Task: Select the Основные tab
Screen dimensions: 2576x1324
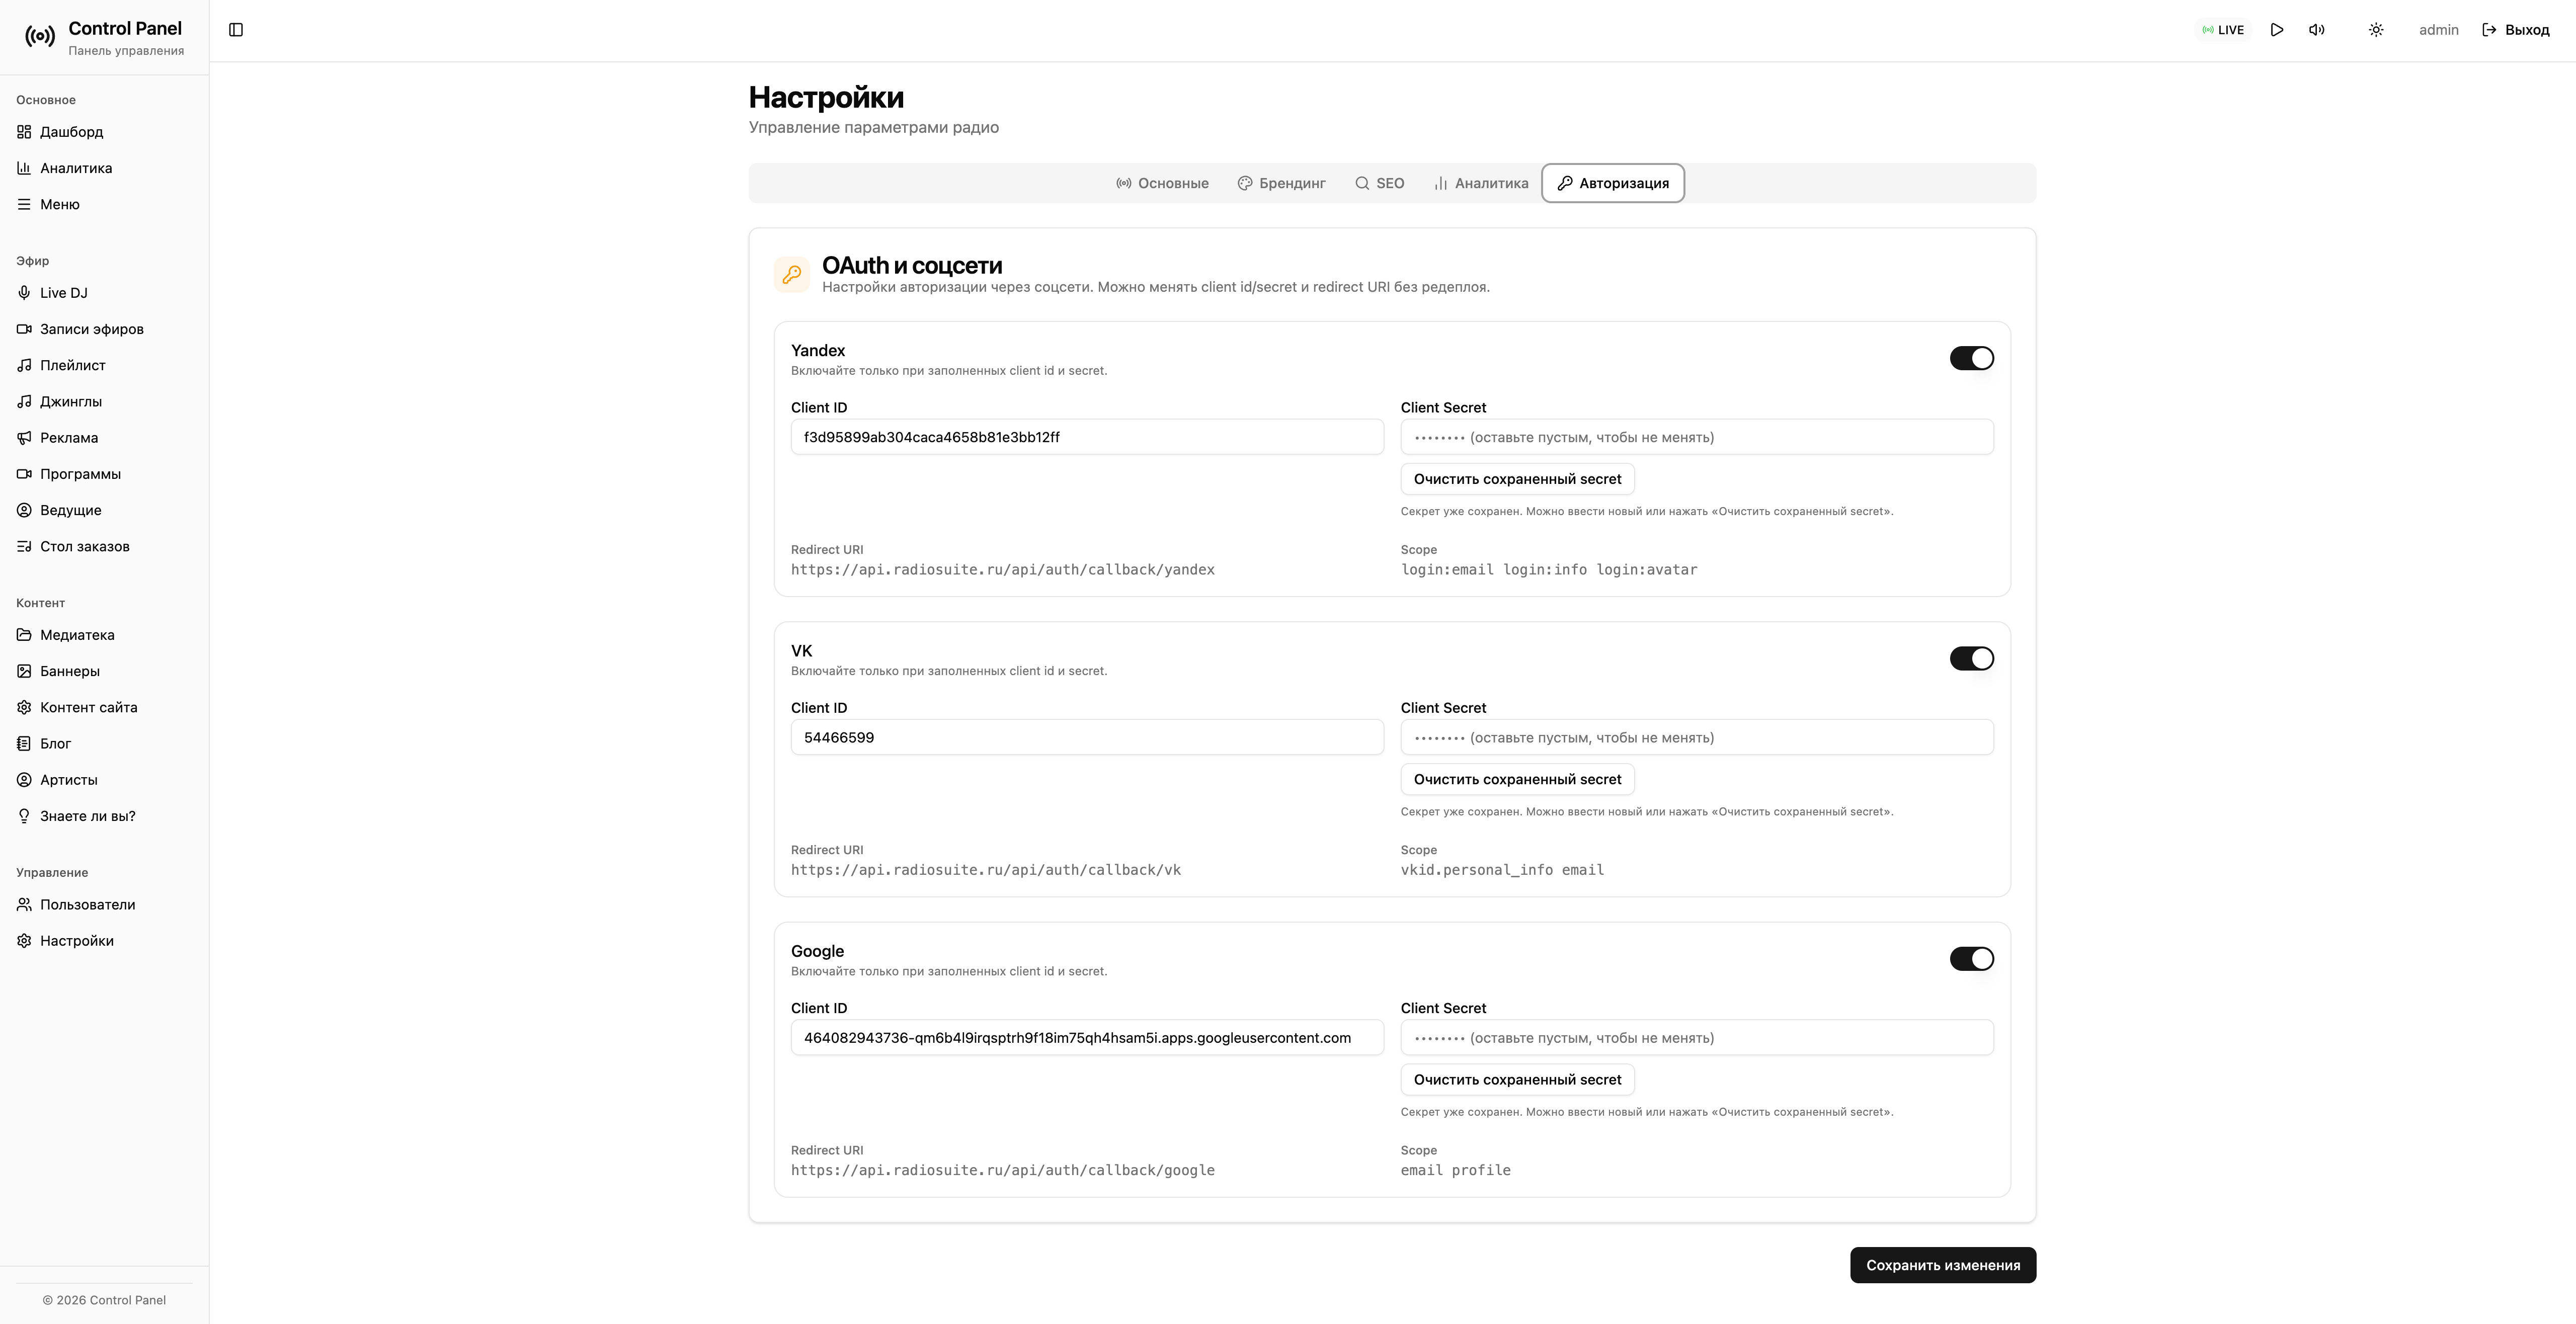Action: [x=1162, y=183]
